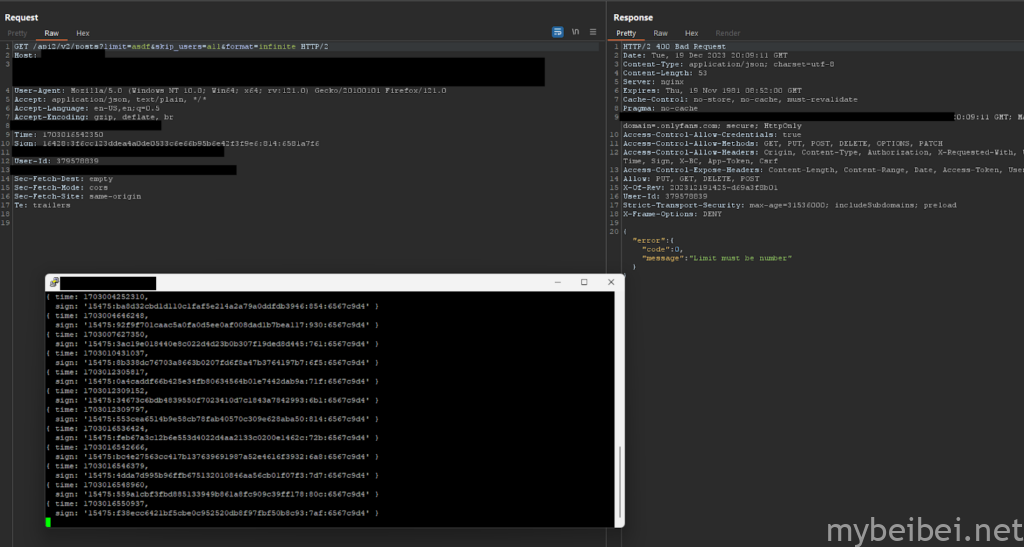Image resolution: width=1024 pixels, height=547 pixels.
Task: Click the terminal's vertical scrollbar
Action: click(620, 480)
